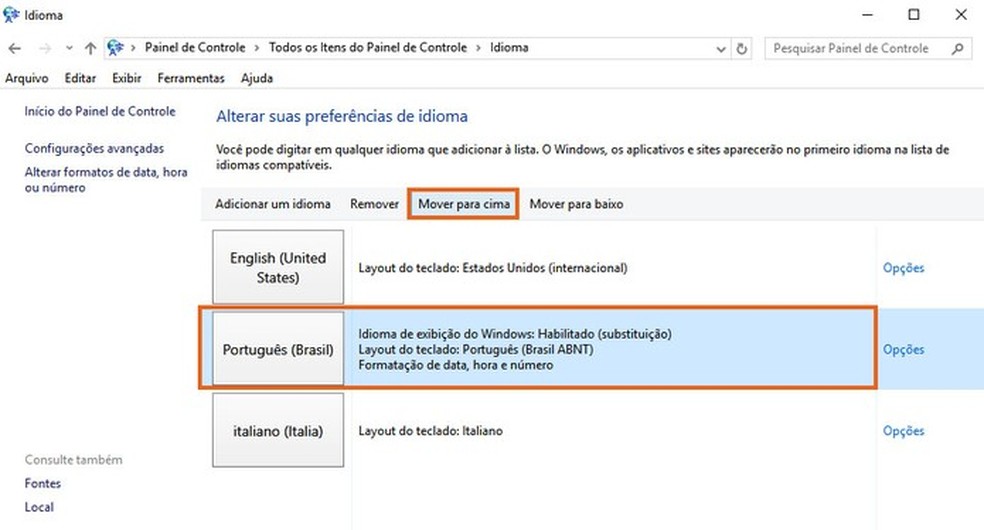Screen dimensions: 984x530
Task: Click Formatação de data, hora e número text
Action: tap(456, 365)
